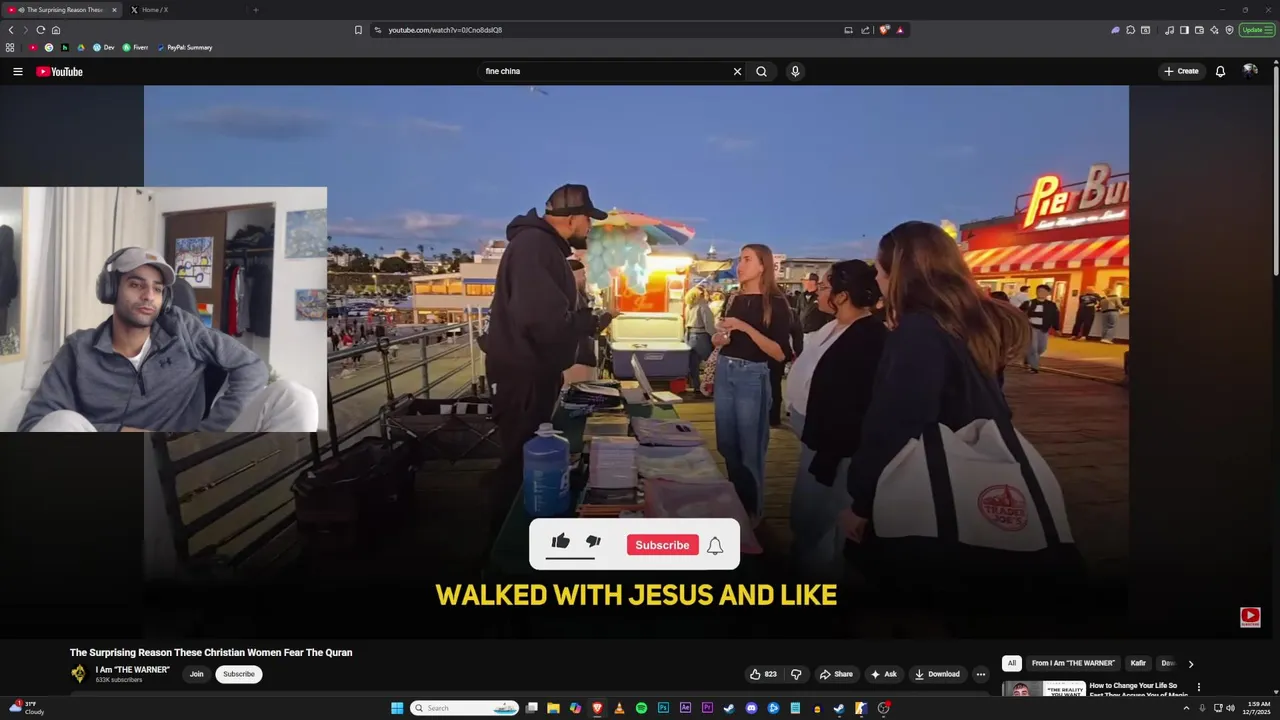Open the Ask AI button
Viewport: 1280px width, 720px height.
884,674
